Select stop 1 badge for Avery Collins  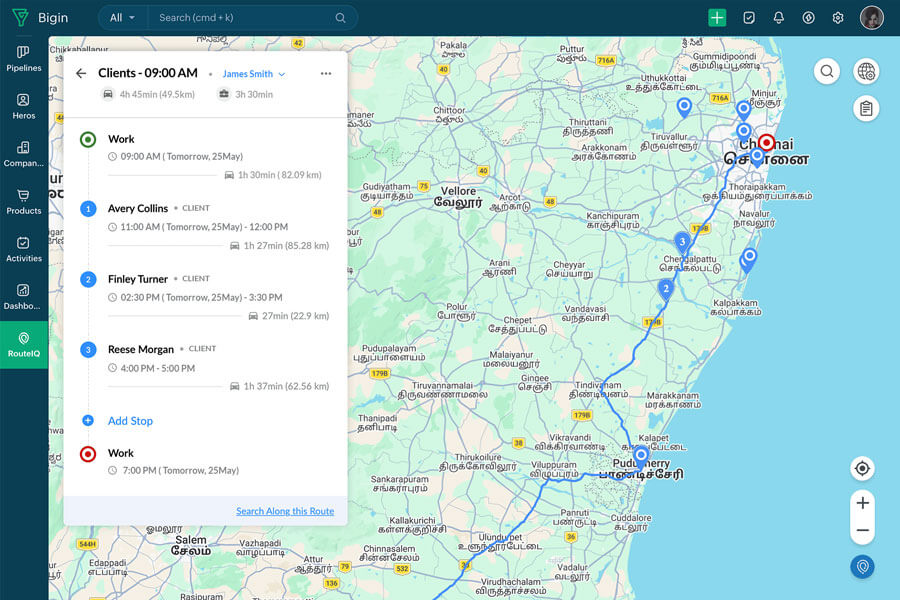point(88,208)
